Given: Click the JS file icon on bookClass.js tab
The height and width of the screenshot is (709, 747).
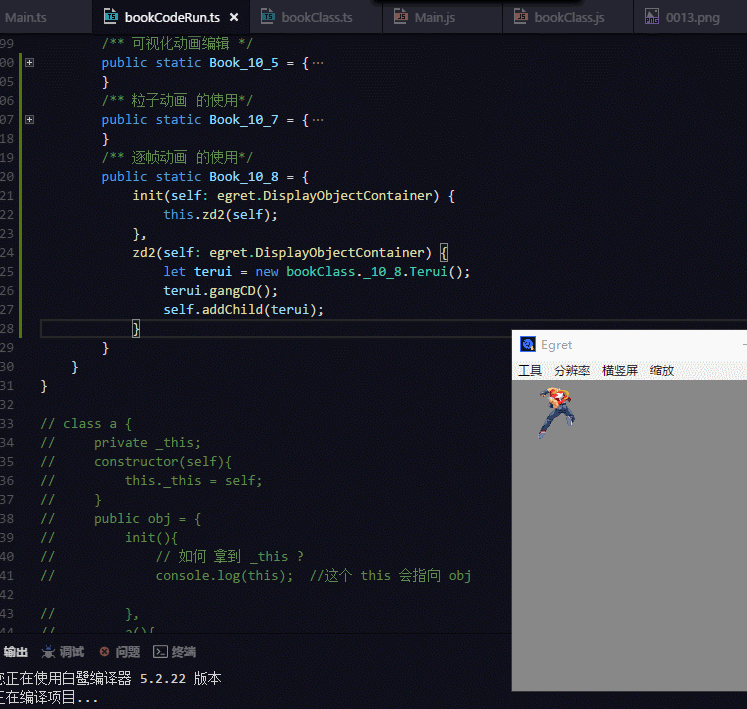Looking at the screenshot, I should click(521, 17).
